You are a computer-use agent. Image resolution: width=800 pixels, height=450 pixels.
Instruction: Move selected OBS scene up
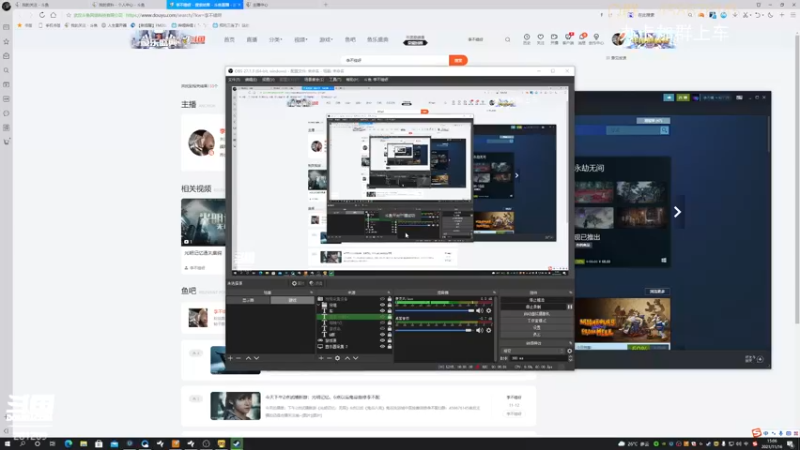[x=248, y=358]
